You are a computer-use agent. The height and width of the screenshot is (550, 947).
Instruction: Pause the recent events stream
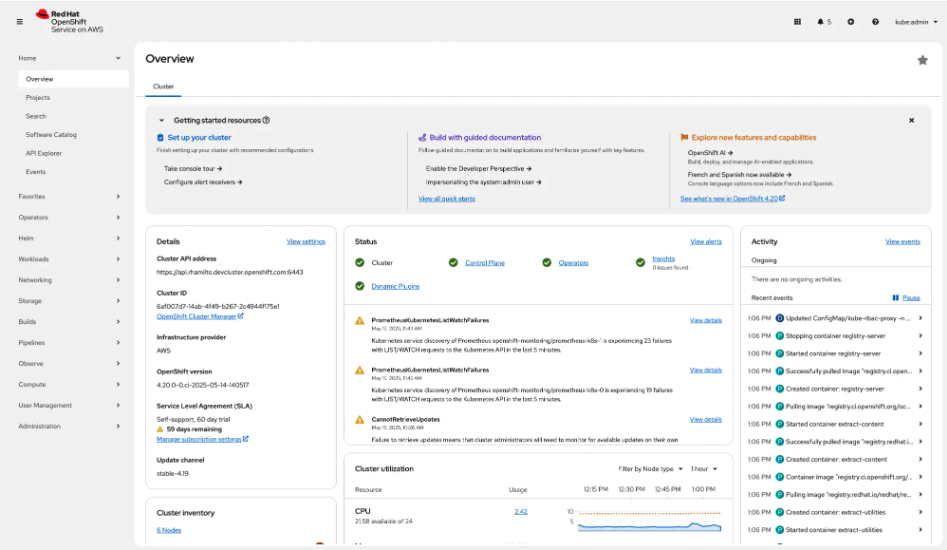pyautogui.click(x=906, y=298)
